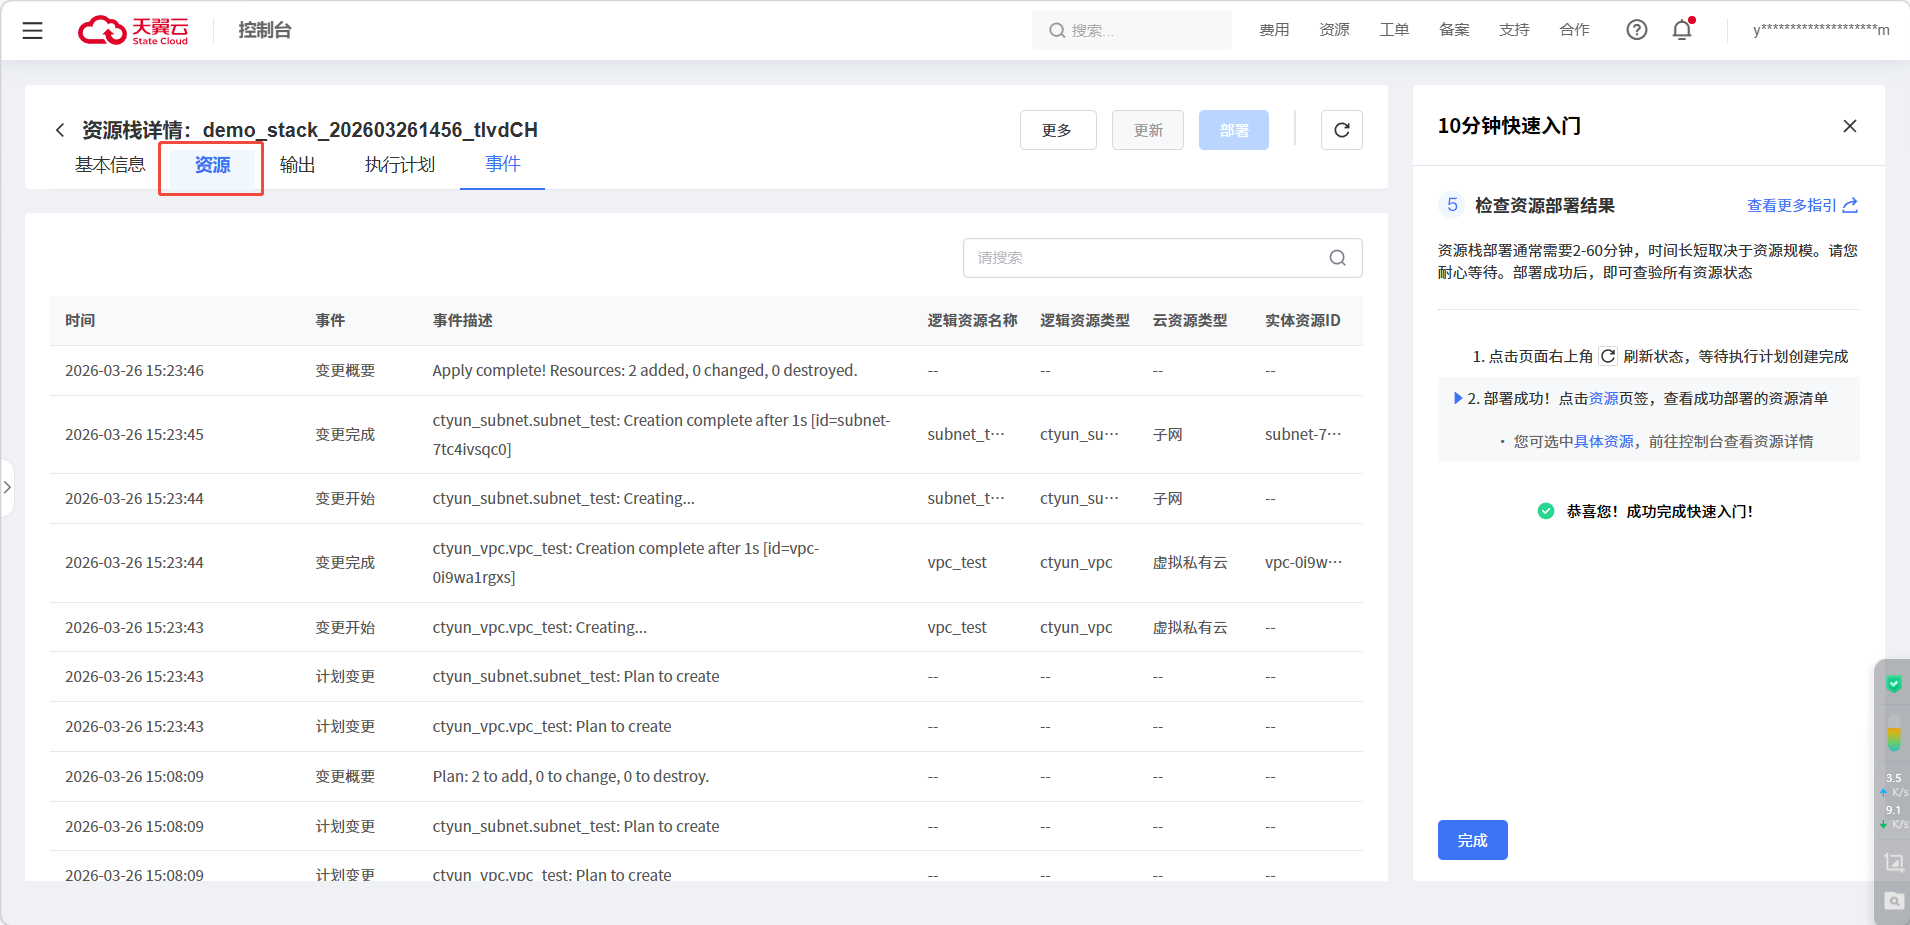Click the 具体资源 link in guide
Viewport: 1910px width, 925px height.
tap(1603, 441)
